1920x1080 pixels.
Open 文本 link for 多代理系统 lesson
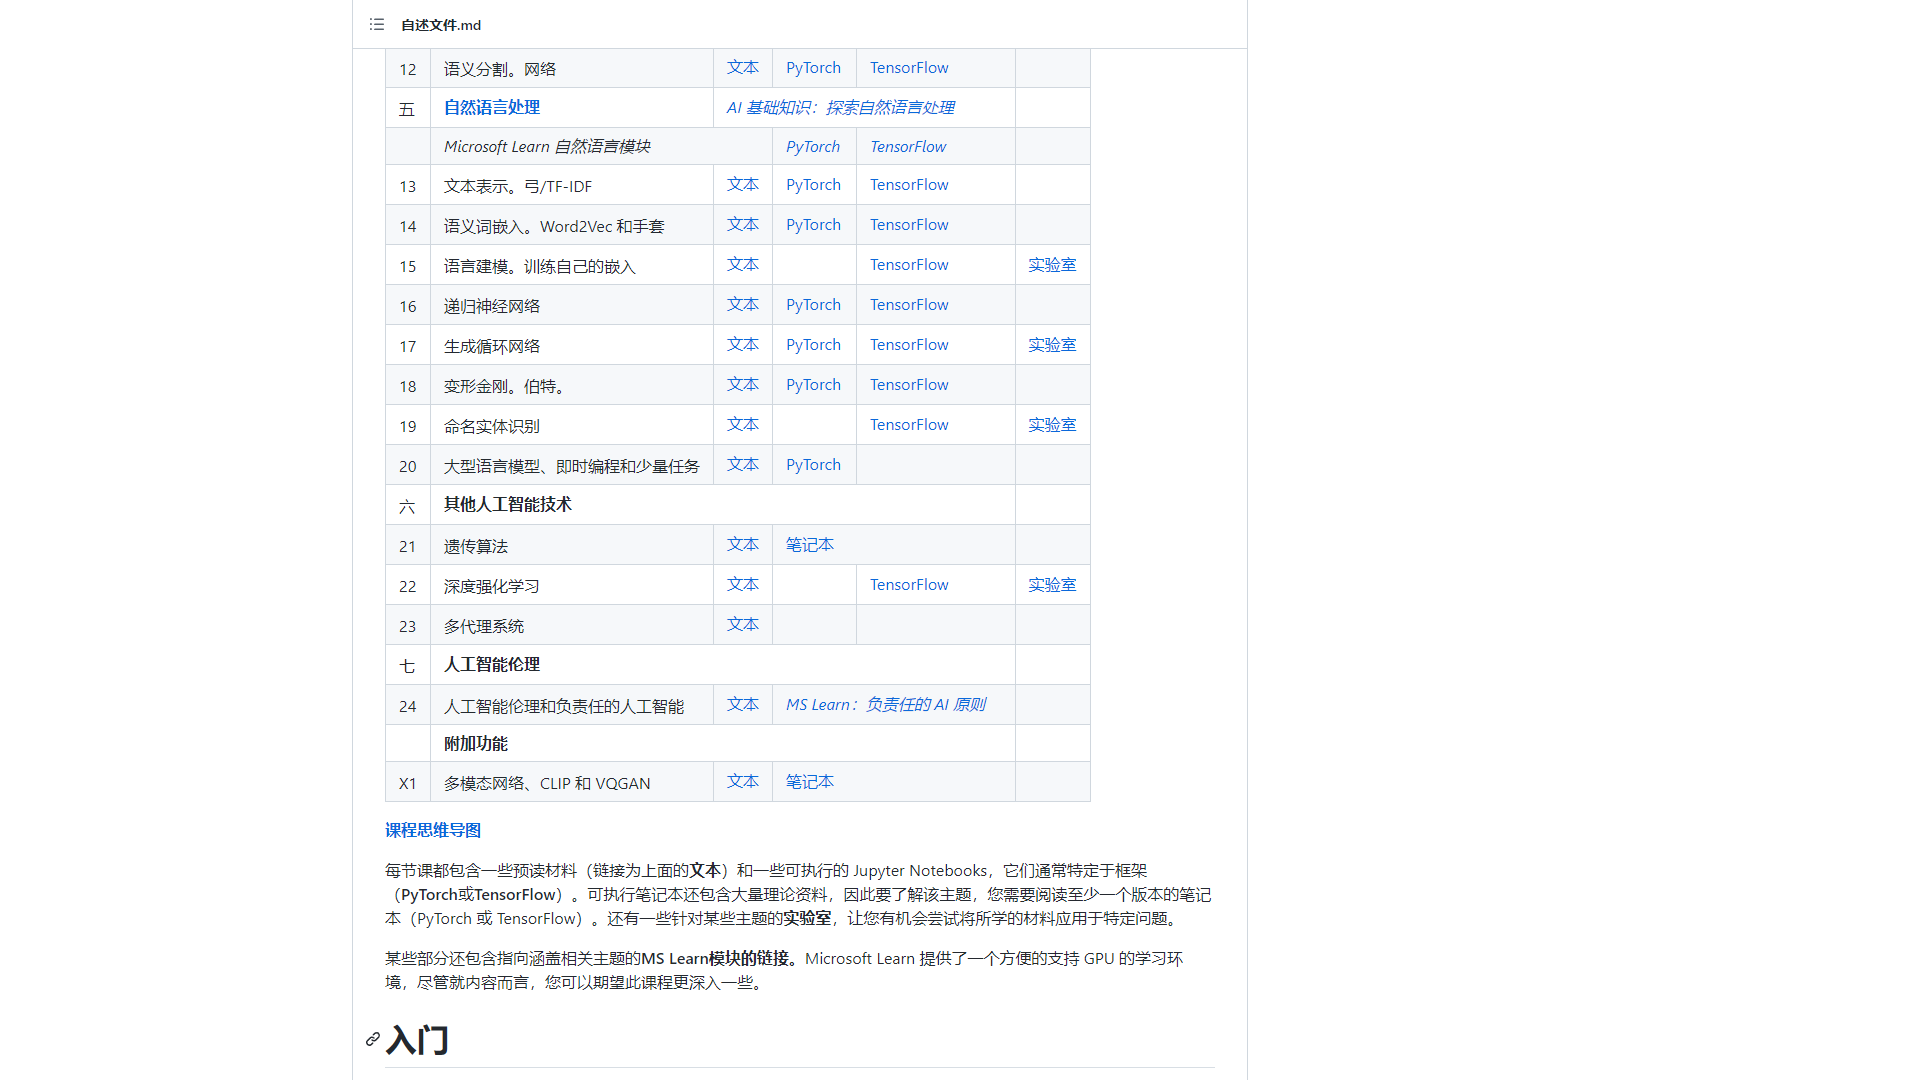pyautogui.click(x=742, y=625)
